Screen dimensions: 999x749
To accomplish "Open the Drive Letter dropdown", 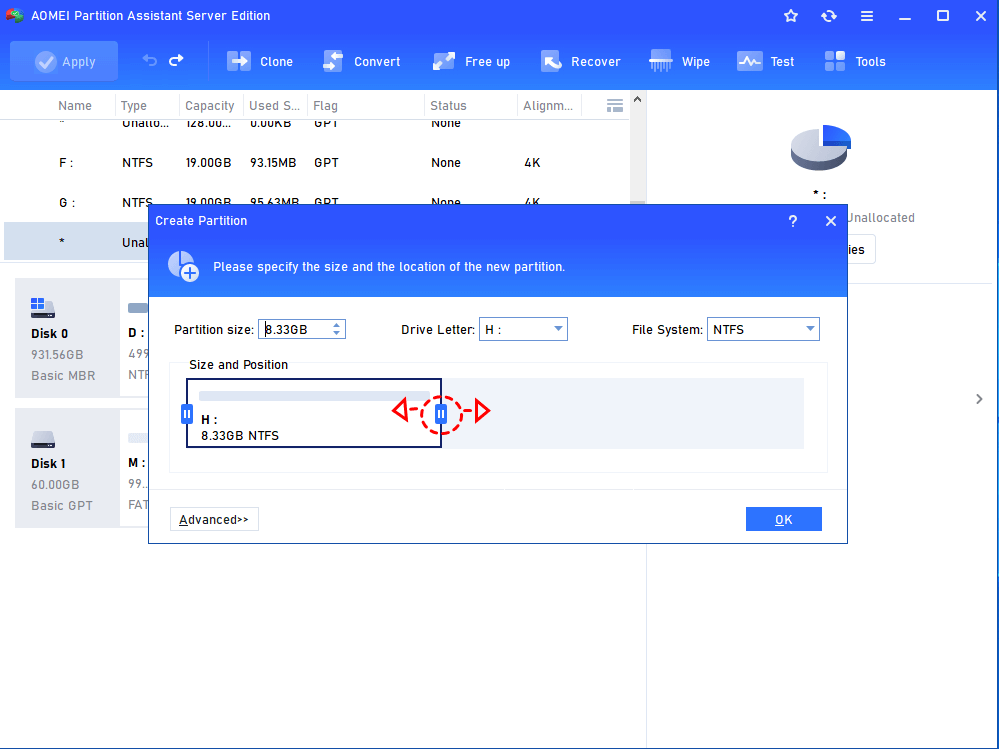I will [523, 329].
